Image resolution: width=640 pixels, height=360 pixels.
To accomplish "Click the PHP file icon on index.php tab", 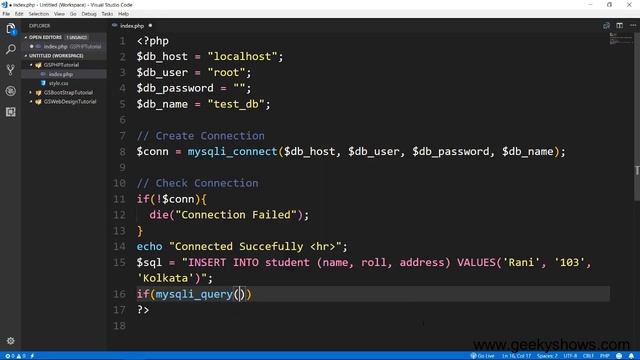I will (115, 25).
